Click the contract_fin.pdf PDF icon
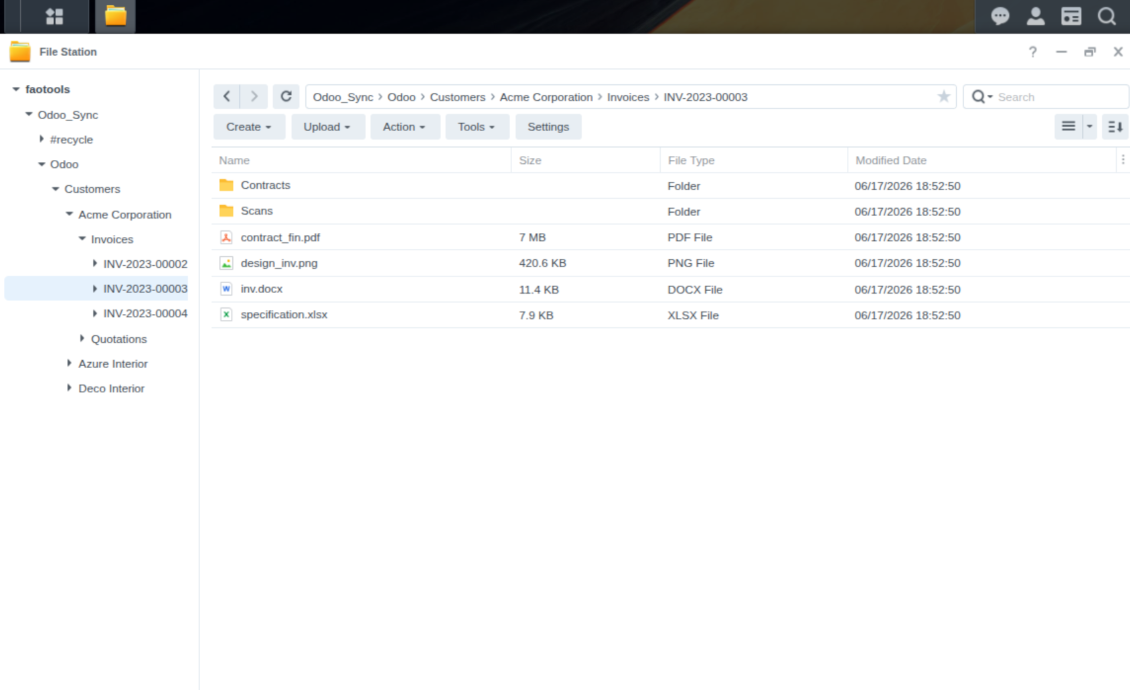Image resolution: width=1130 pixels, height=690 pixels. 226,237
